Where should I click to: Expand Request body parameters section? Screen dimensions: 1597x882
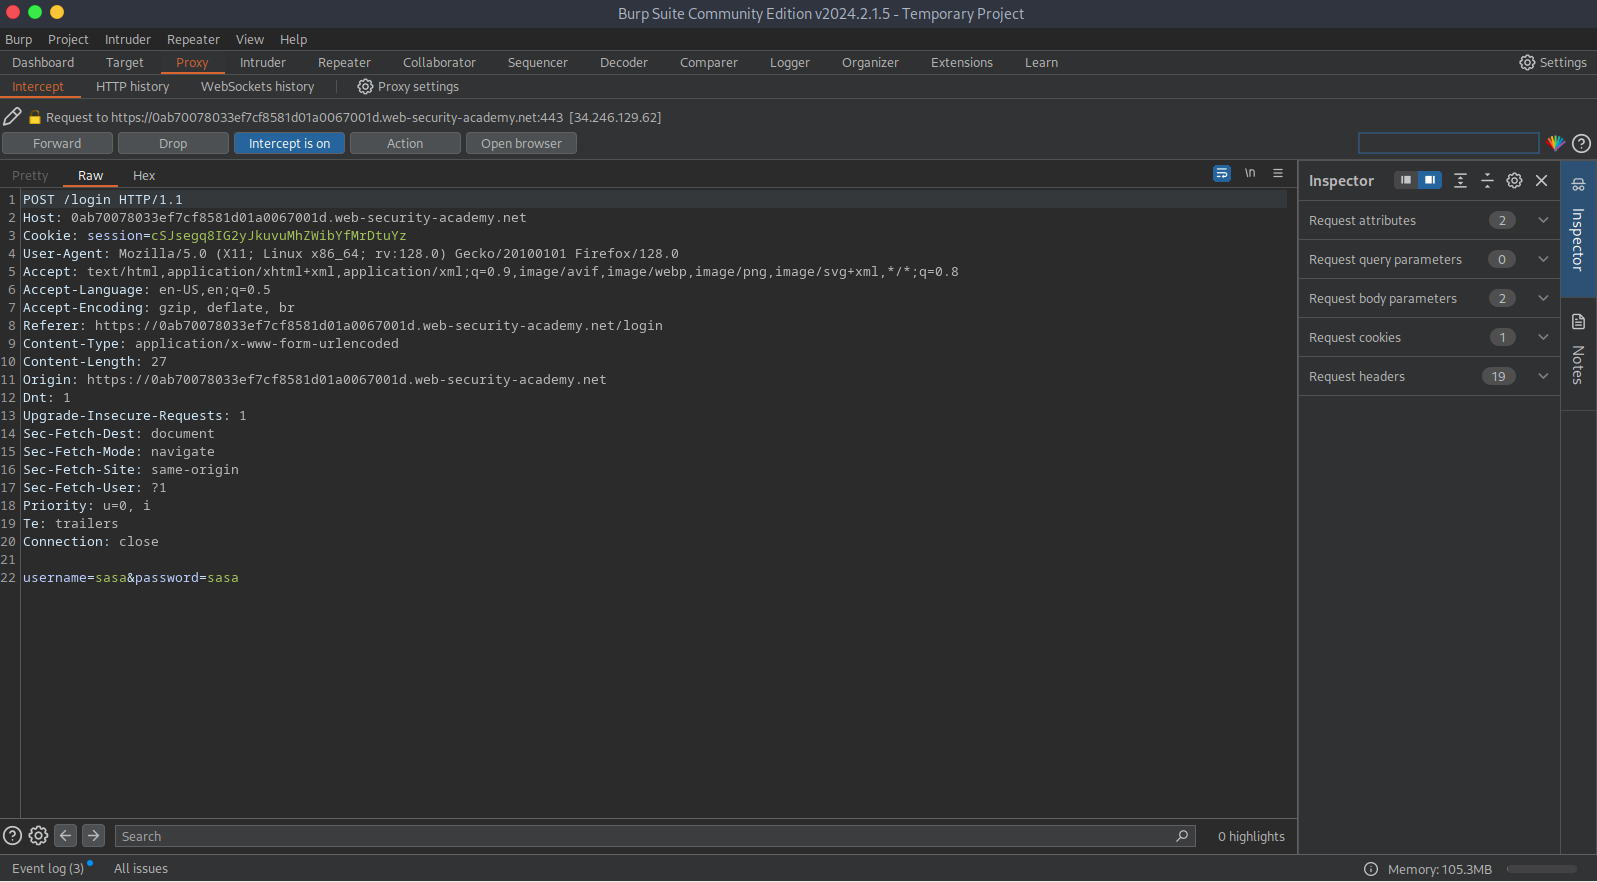(x=1543, y=299)
